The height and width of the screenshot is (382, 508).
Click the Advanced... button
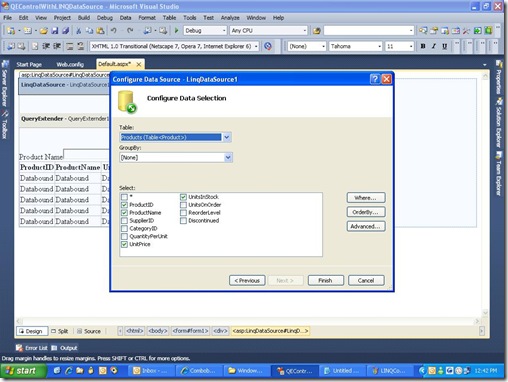[x=366, y=226]
